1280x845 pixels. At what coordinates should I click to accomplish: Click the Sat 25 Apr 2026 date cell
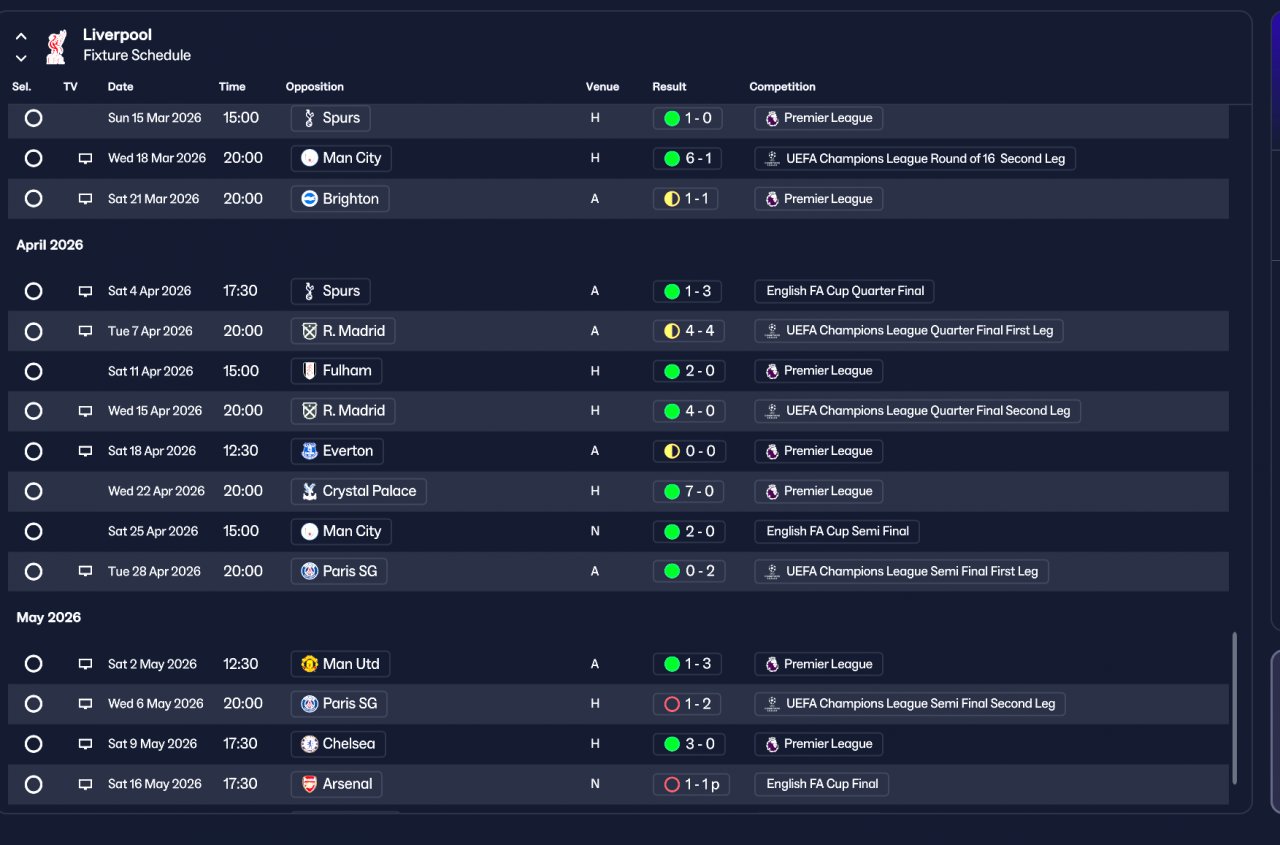point(153,531)
